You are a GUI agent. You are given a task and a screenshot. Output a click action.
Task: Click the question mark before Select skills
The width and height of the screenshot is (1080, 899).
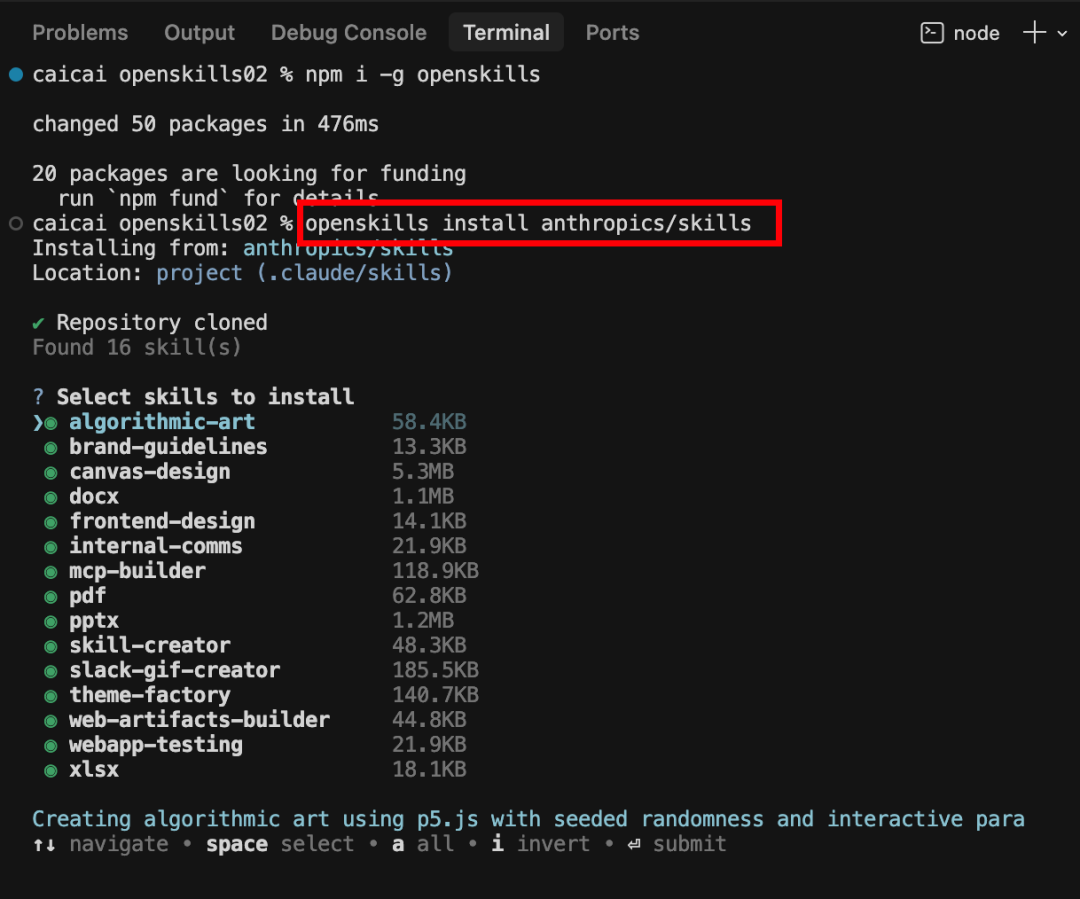39,397
